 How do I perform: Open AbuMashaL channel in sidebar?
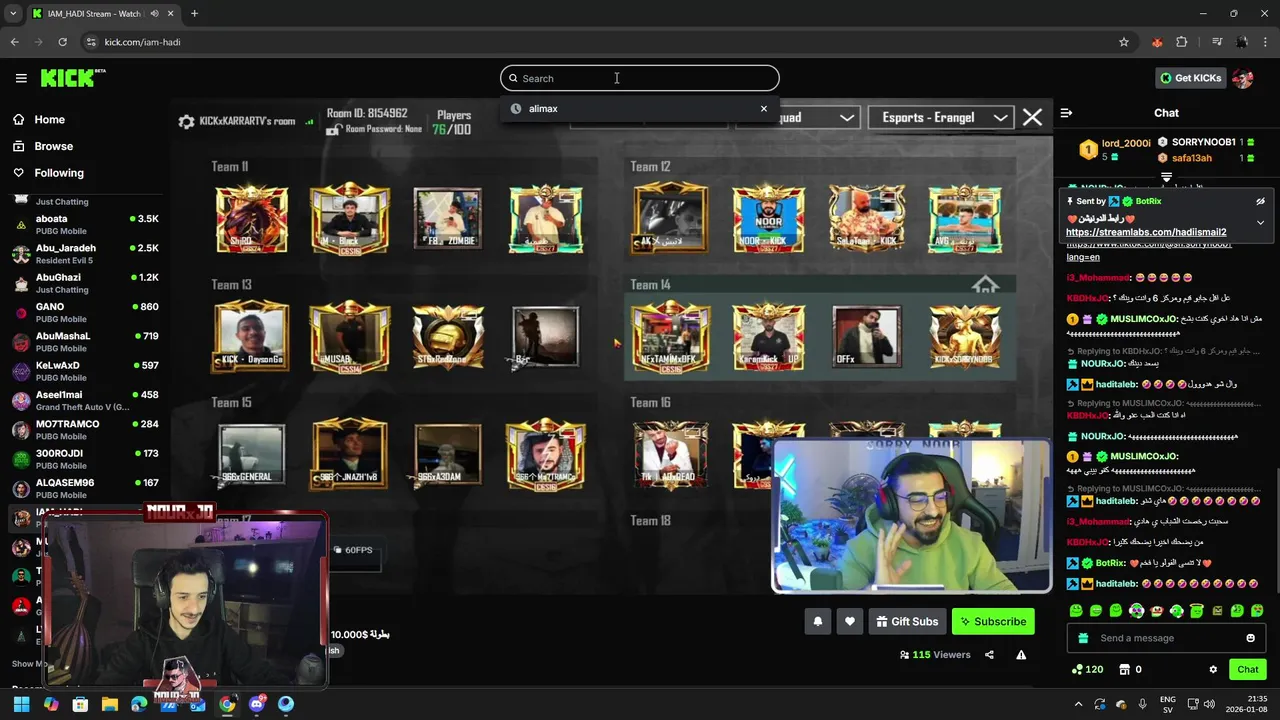pyautogui.click(x=85, y=341)
